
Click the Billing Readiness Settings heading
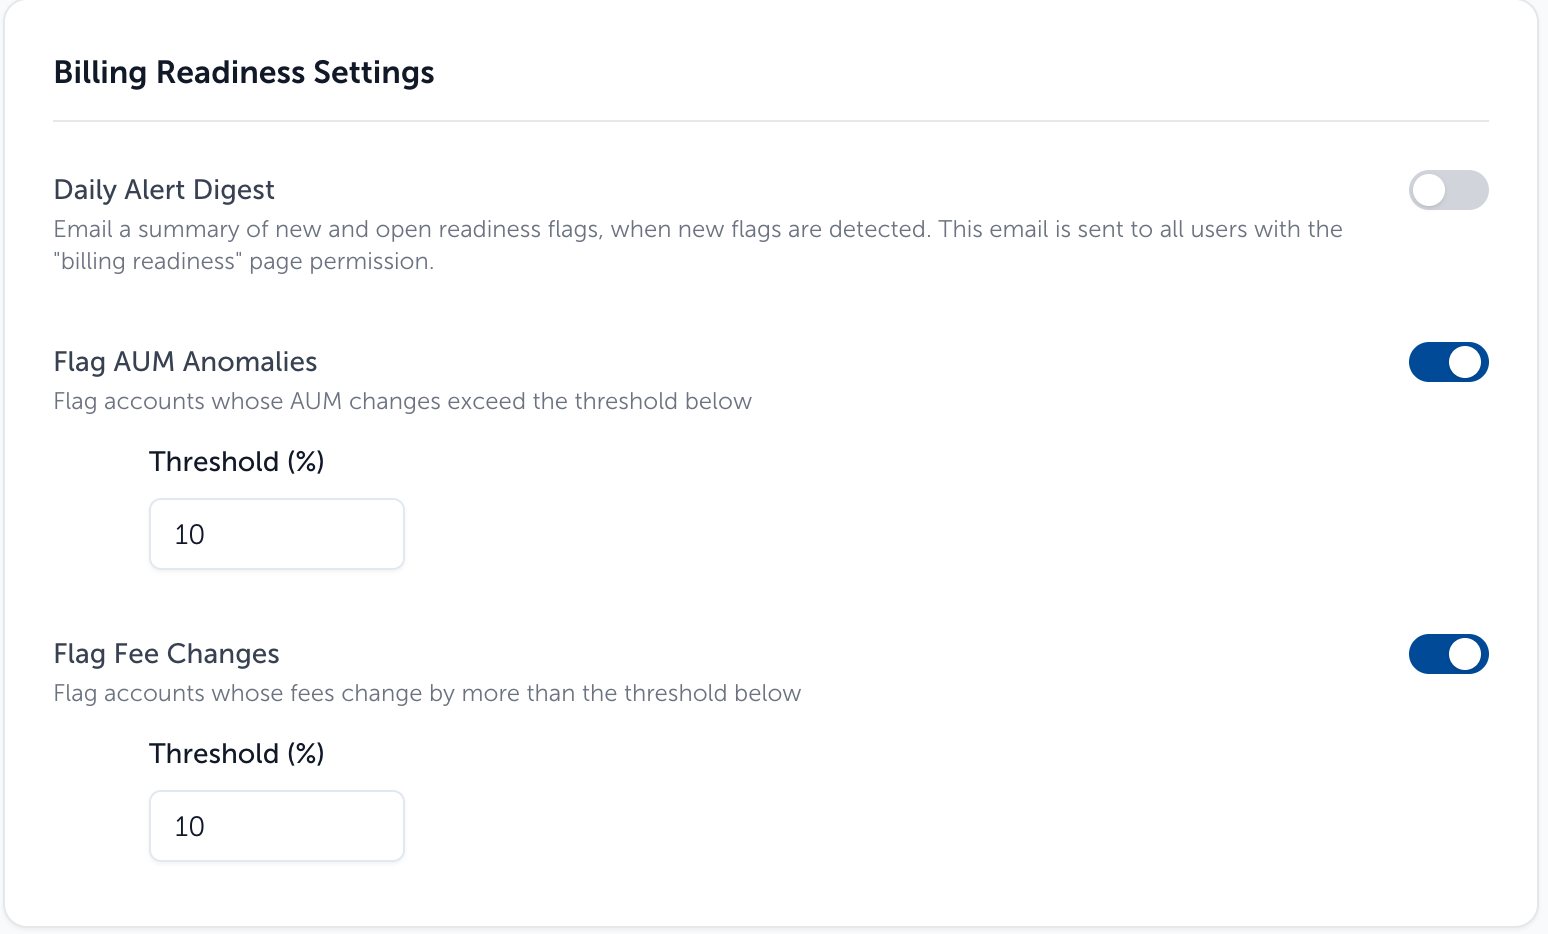point(244,73)
